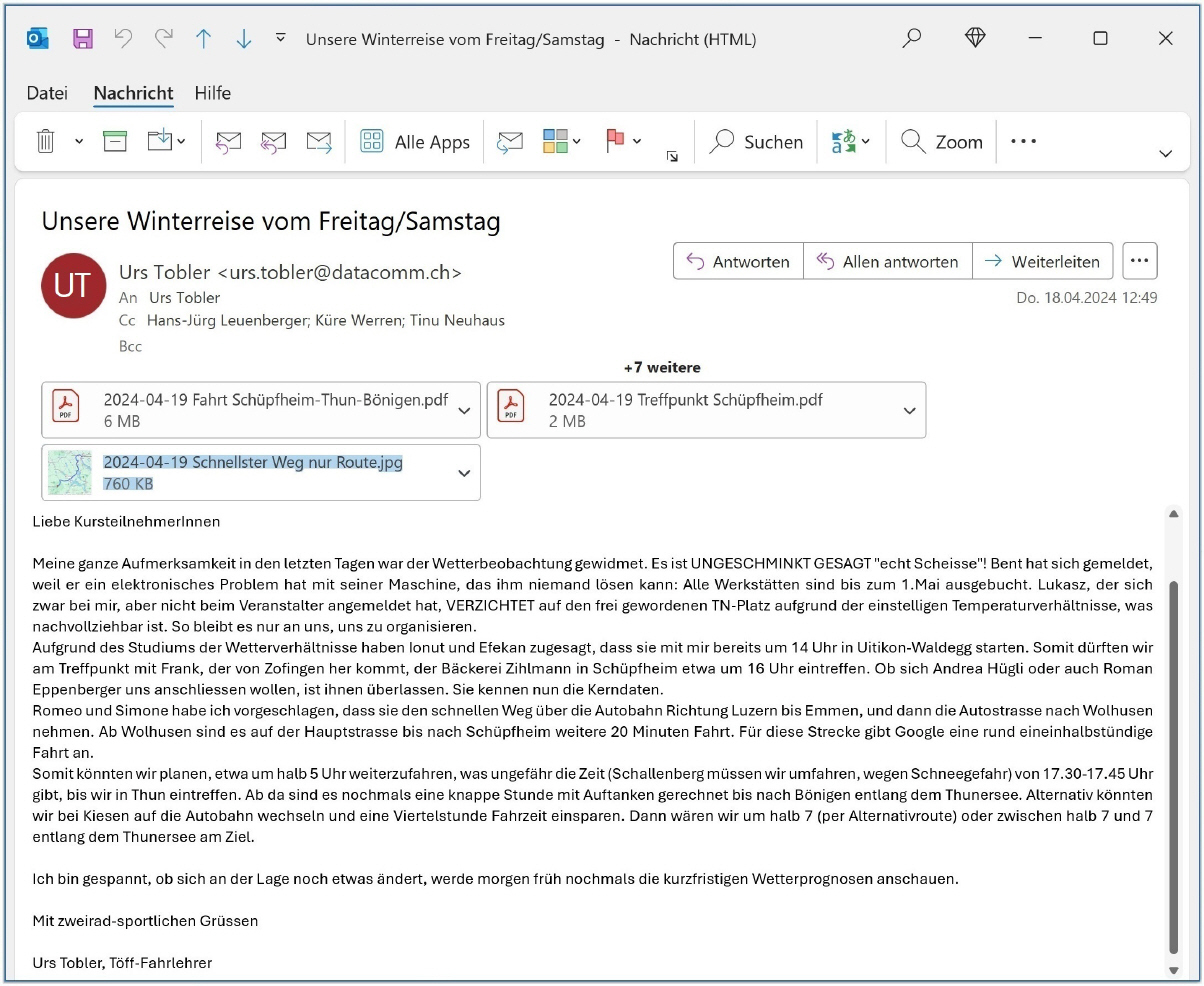Open the Datei menu
The image size is (1204, 986).
point(47,93)
